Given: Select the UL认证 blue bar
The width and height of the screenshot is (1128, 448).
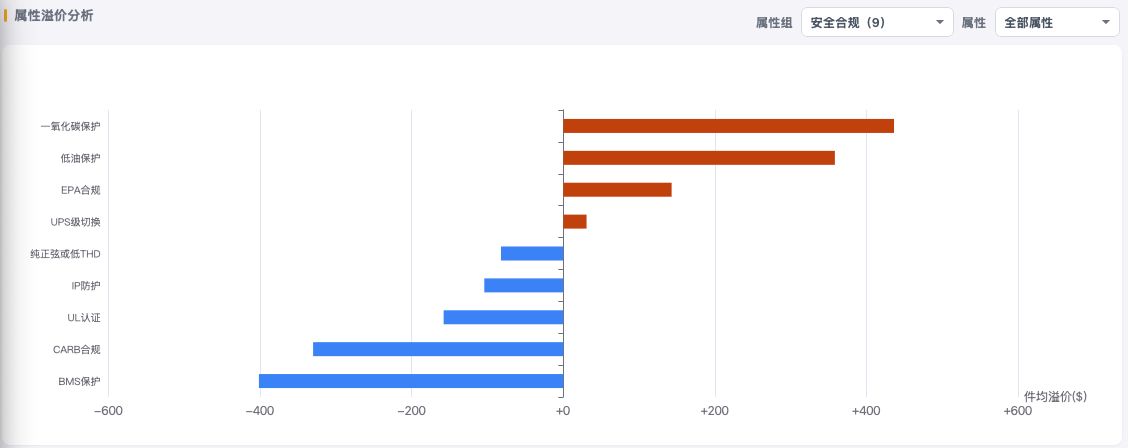Looking at the screenshot, I should click(504, 317).
